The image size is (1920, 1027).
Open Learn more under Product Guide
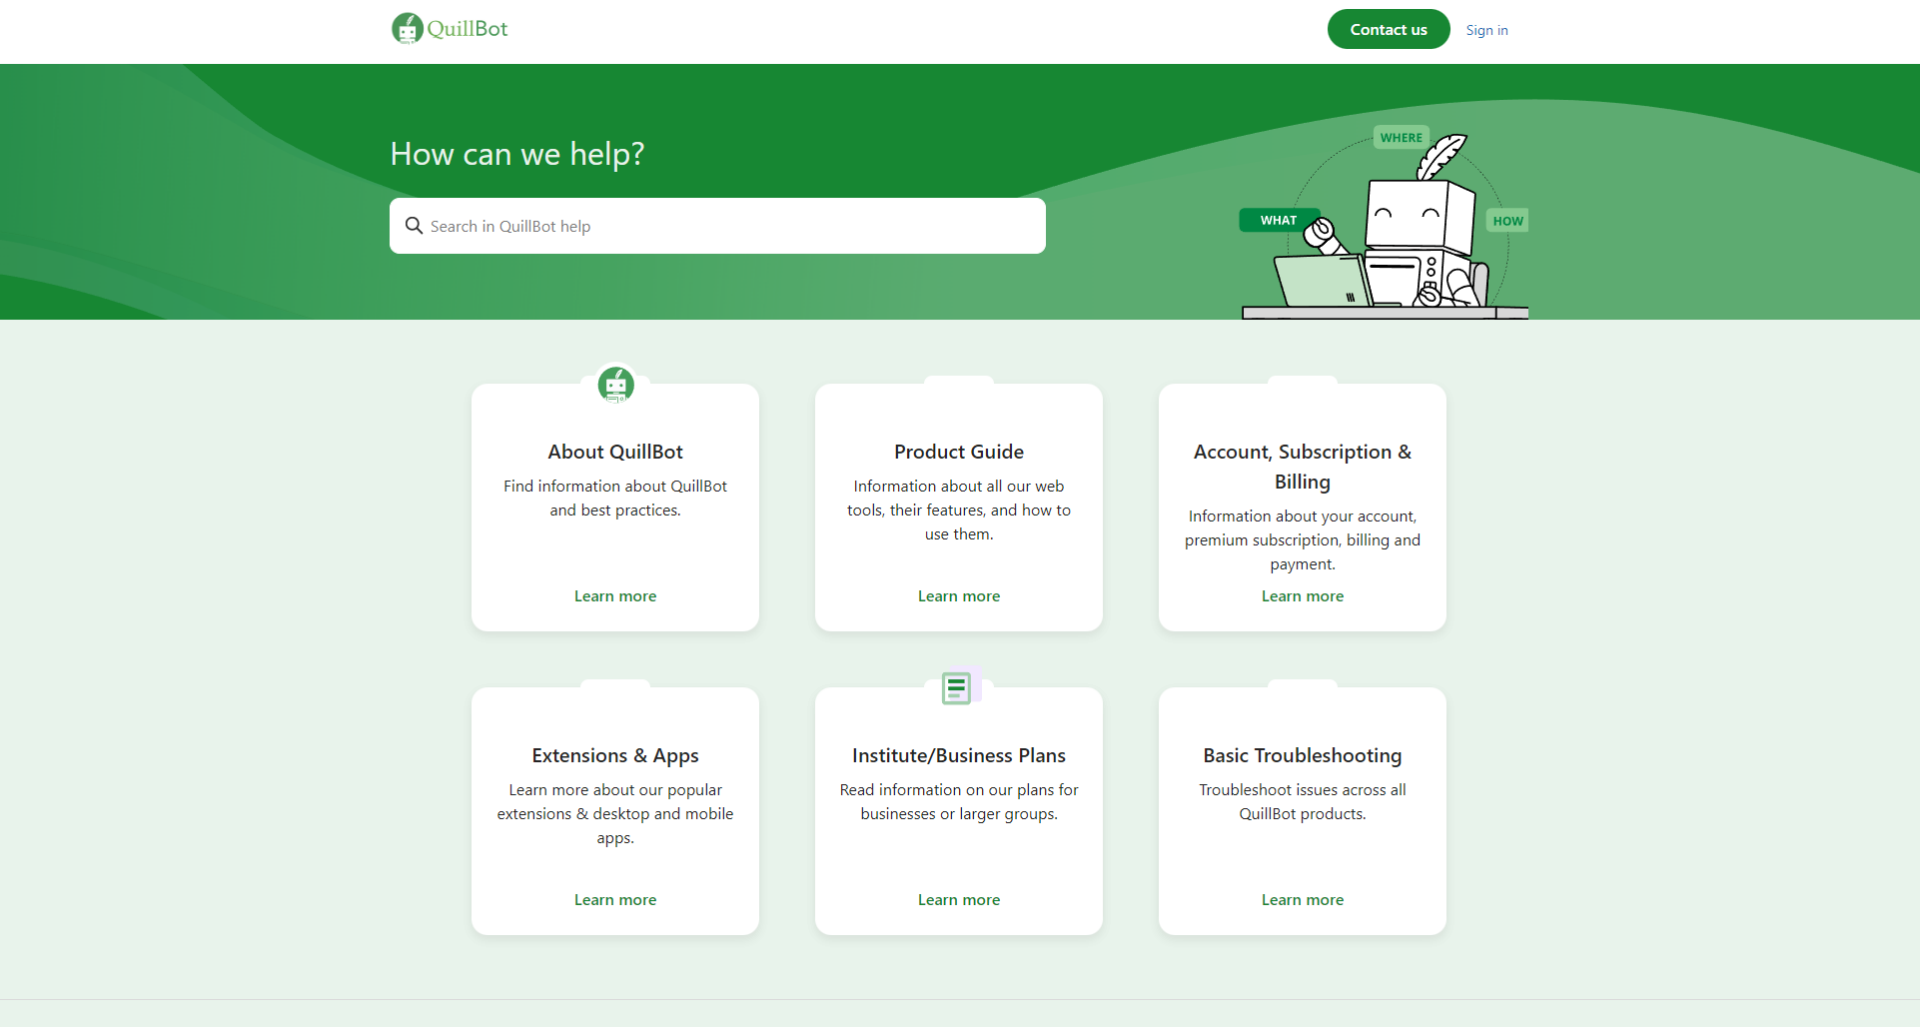(x=958, y=596)
